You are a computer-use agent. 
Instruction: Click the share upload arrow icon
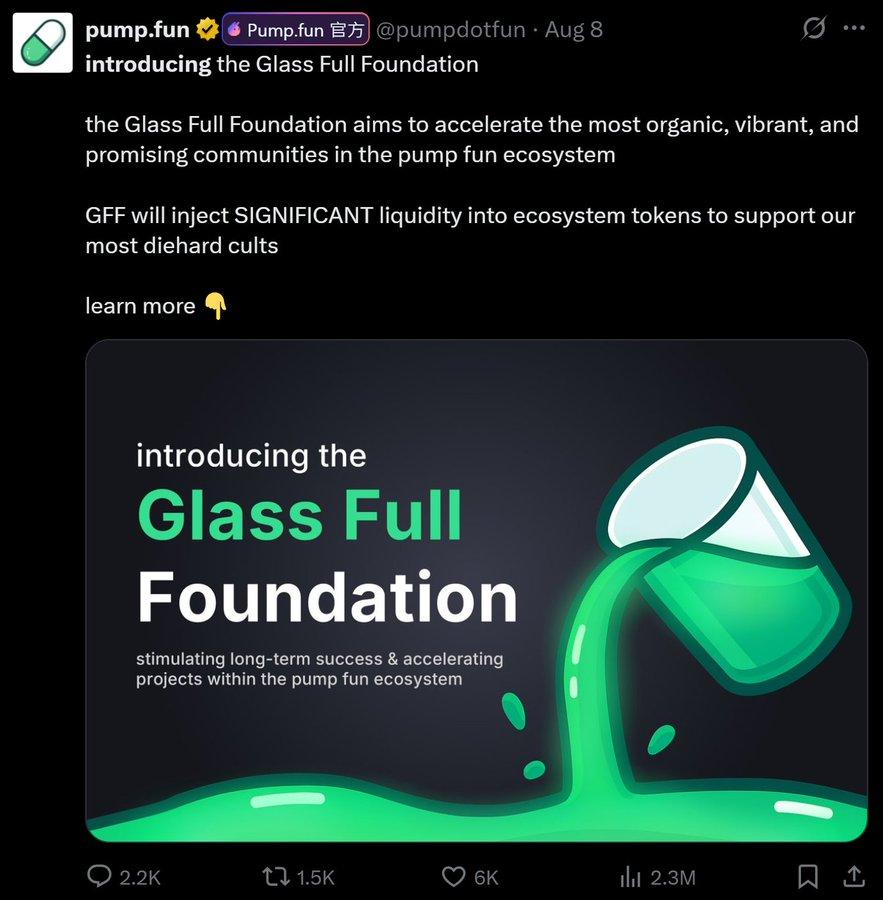point(854,876)
